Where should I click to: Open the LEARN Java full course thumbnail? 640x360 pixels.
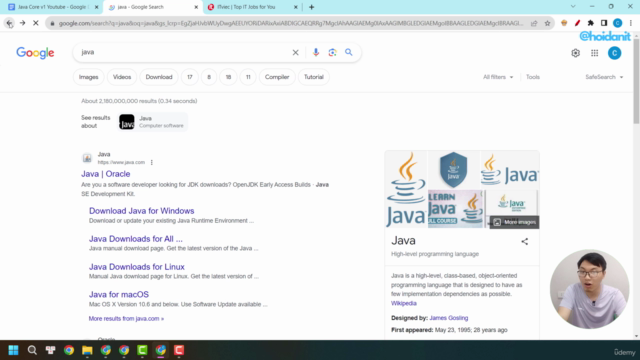tap(455, 209)
